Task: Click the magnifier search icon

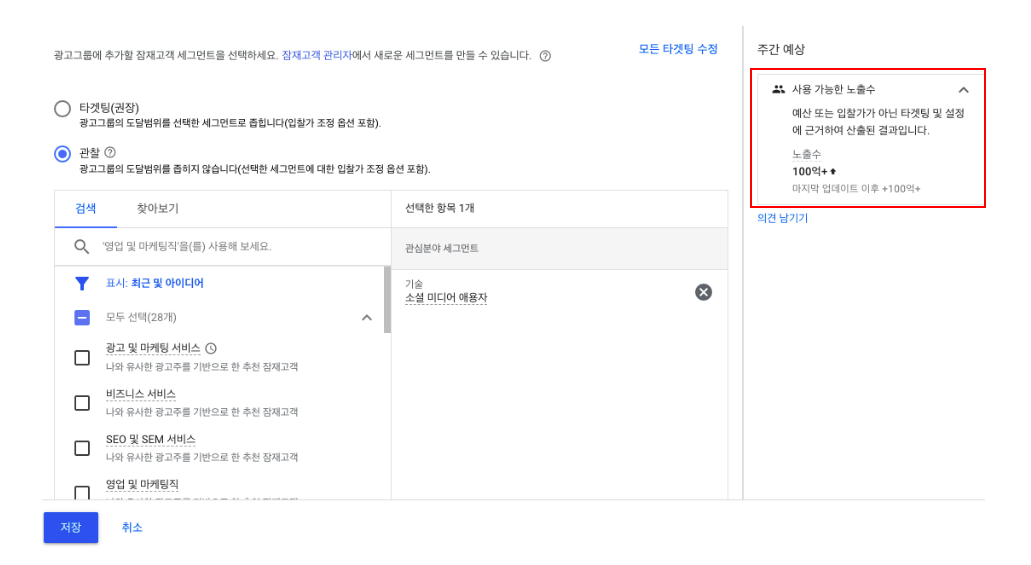Action: coord(82,247)
